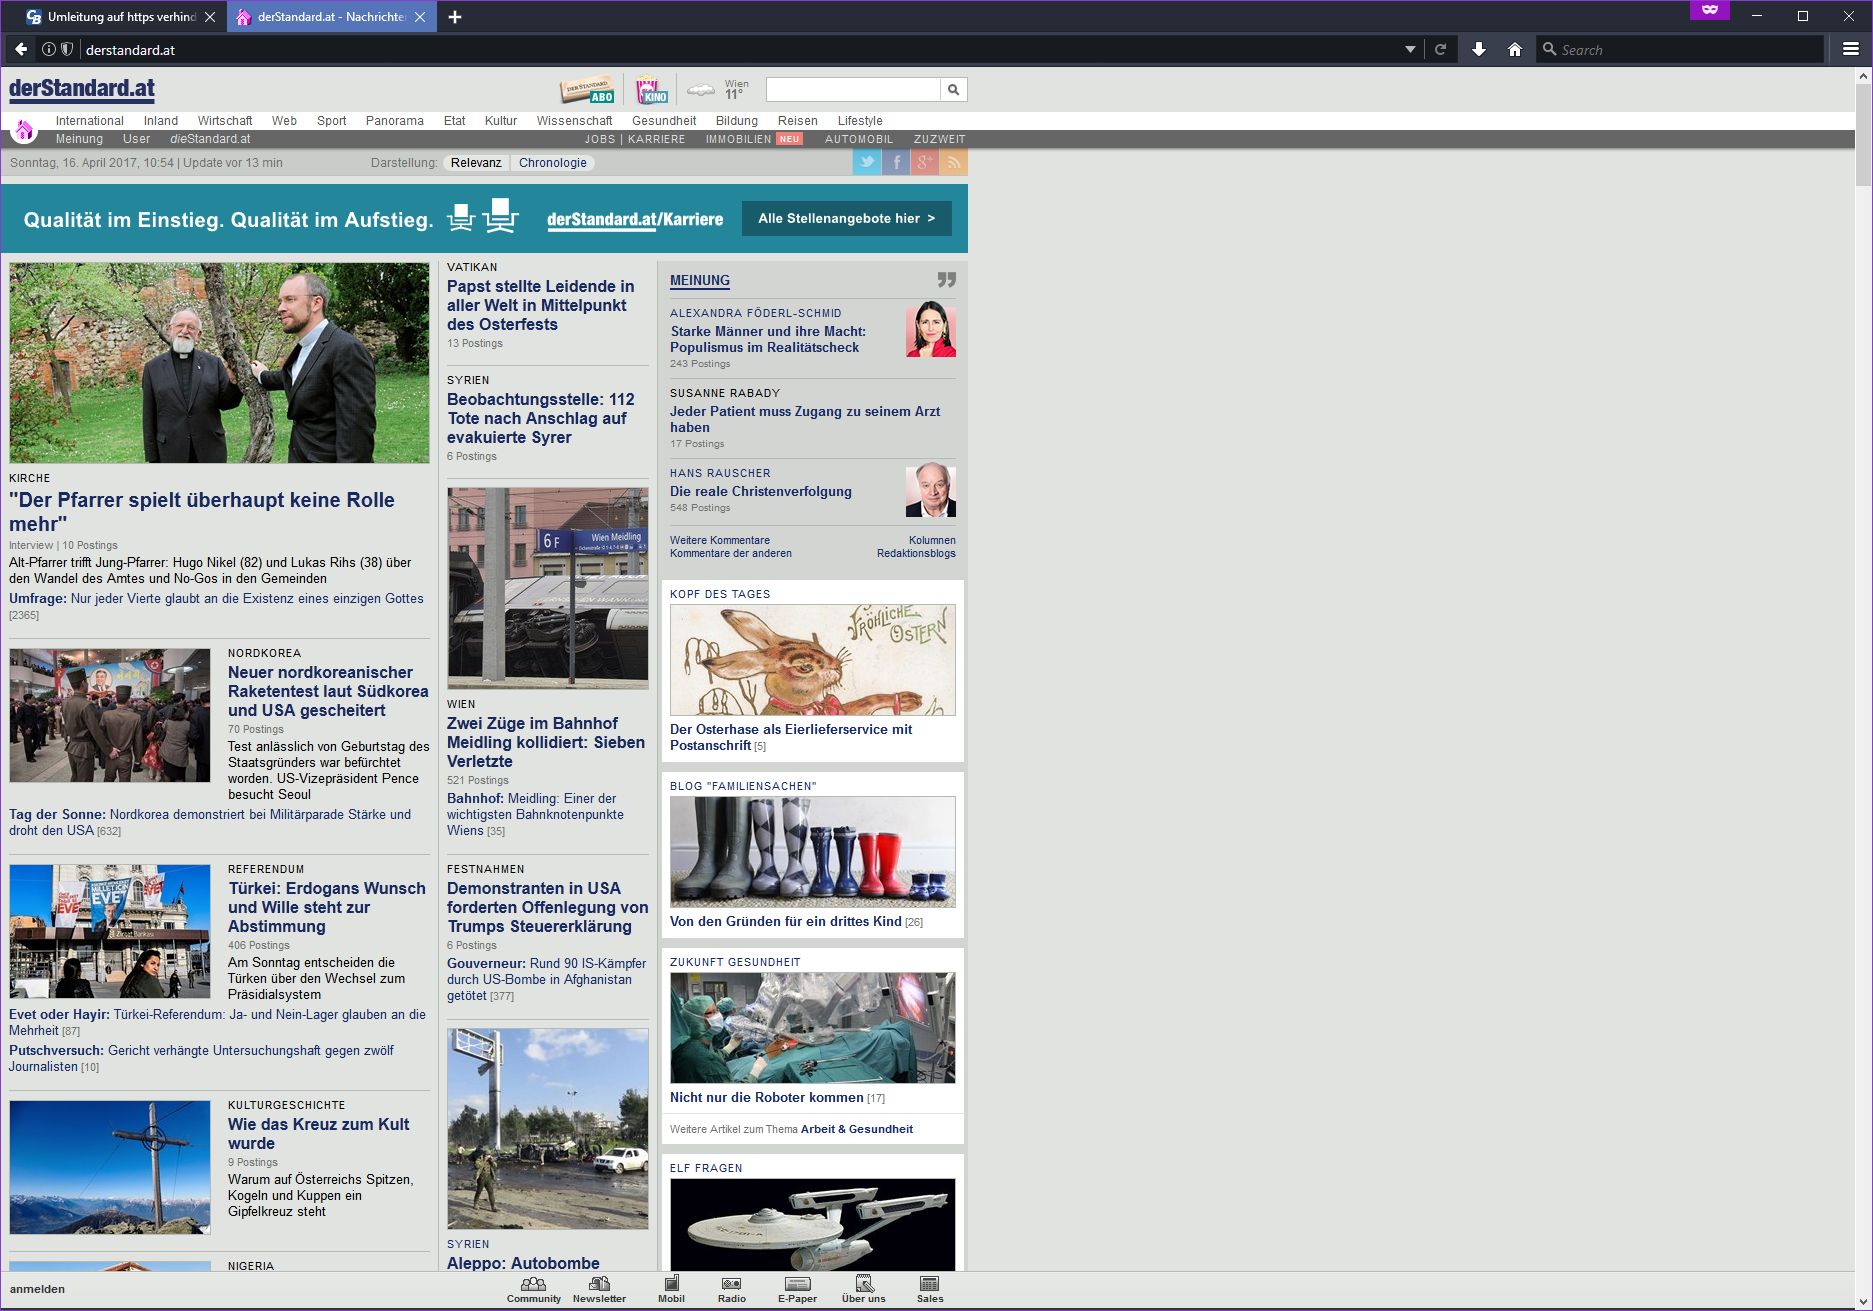
Task: Open the JOBS | KARRIERE link
Action: [x=635, y=139]
